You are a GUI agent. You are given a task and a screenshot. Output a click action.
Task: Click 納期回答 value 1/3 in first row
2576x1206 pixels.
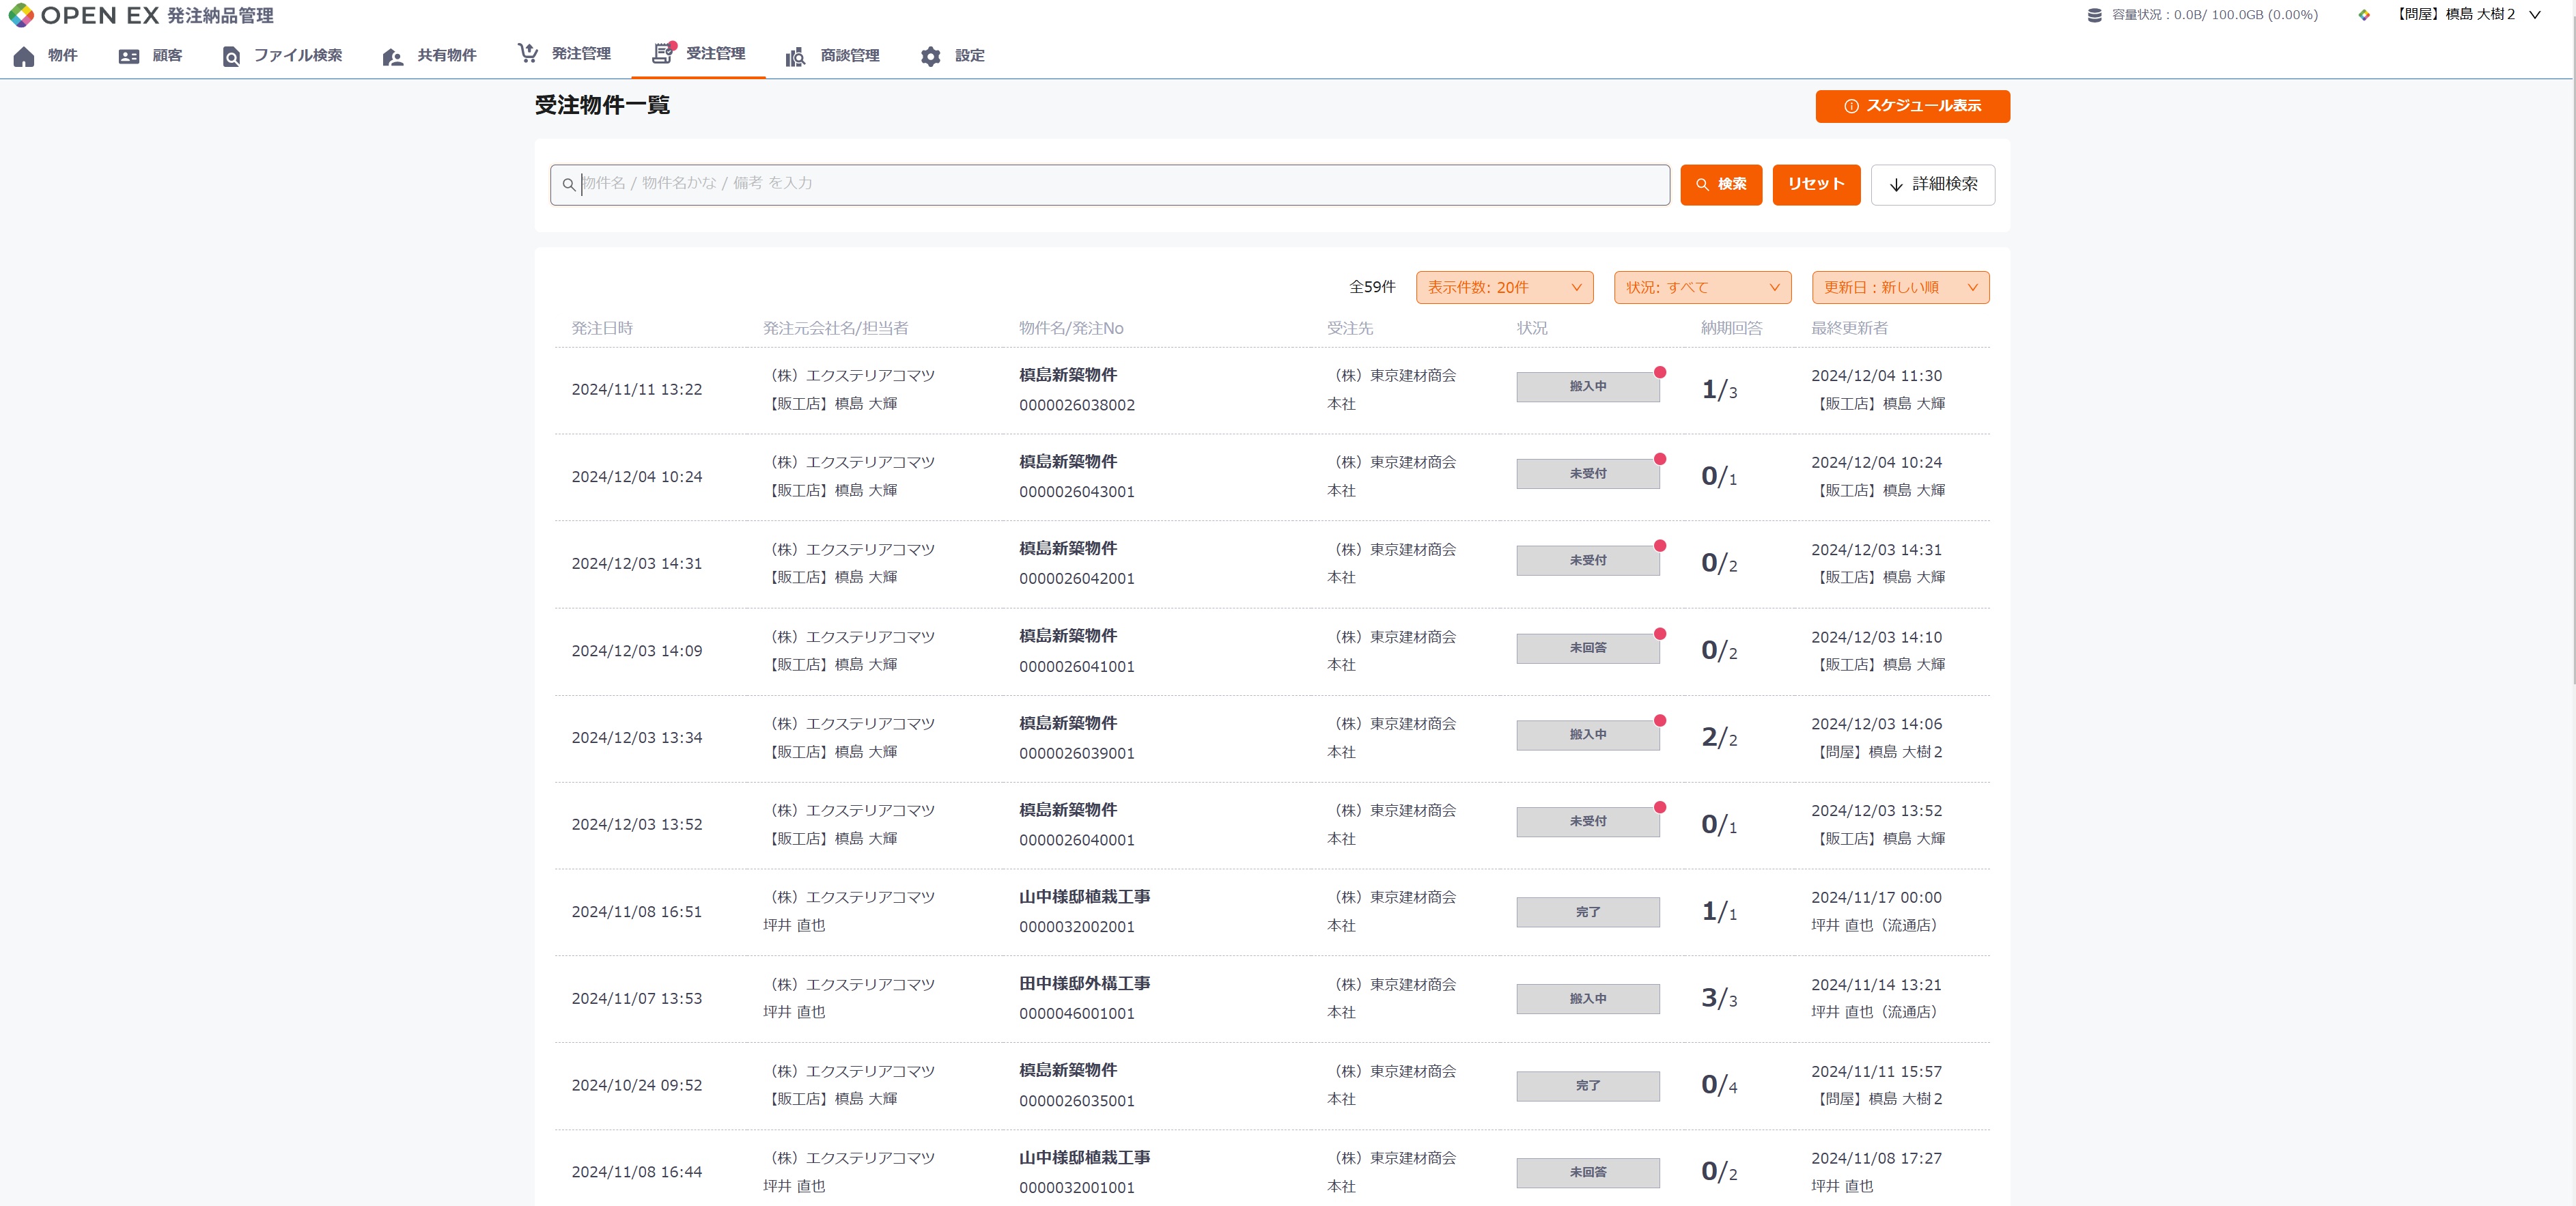click(x=1719, y=390)
